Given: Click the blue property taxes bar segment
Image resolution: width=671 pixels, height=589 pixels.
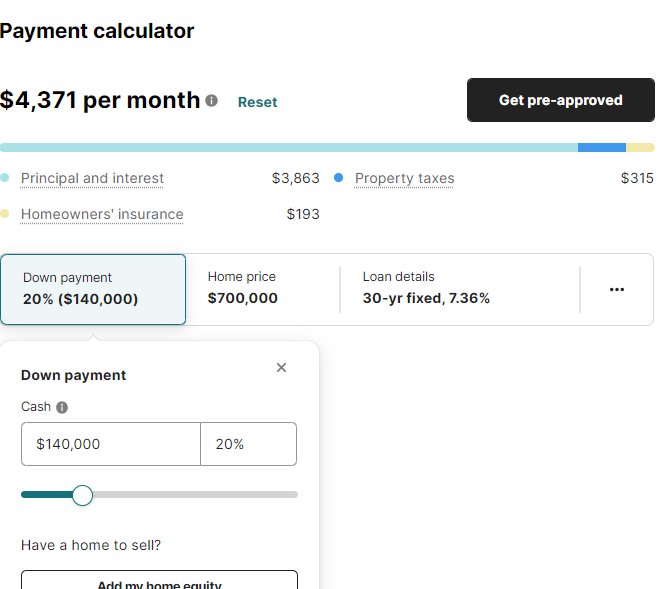Looking at the screenshot, I should coord(602,148).
